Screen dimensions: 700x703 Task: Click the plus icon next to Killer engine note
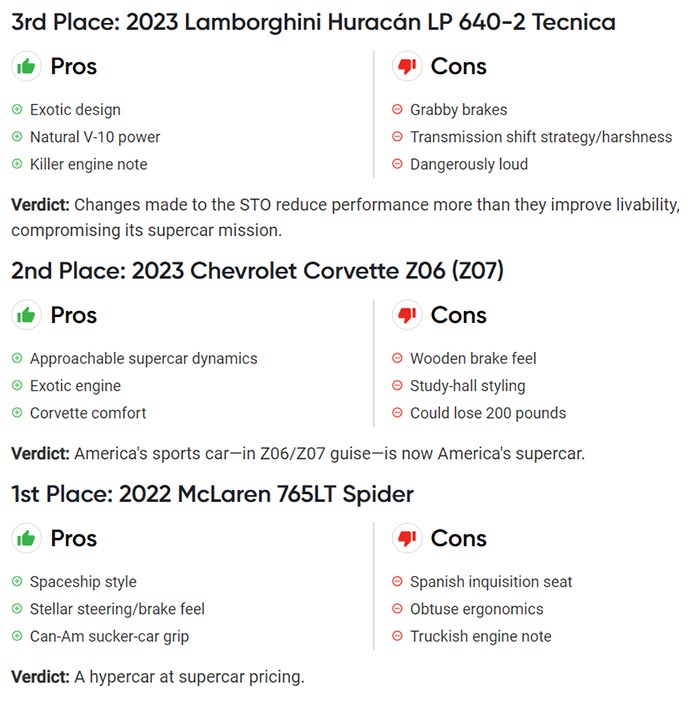(17, 164)
